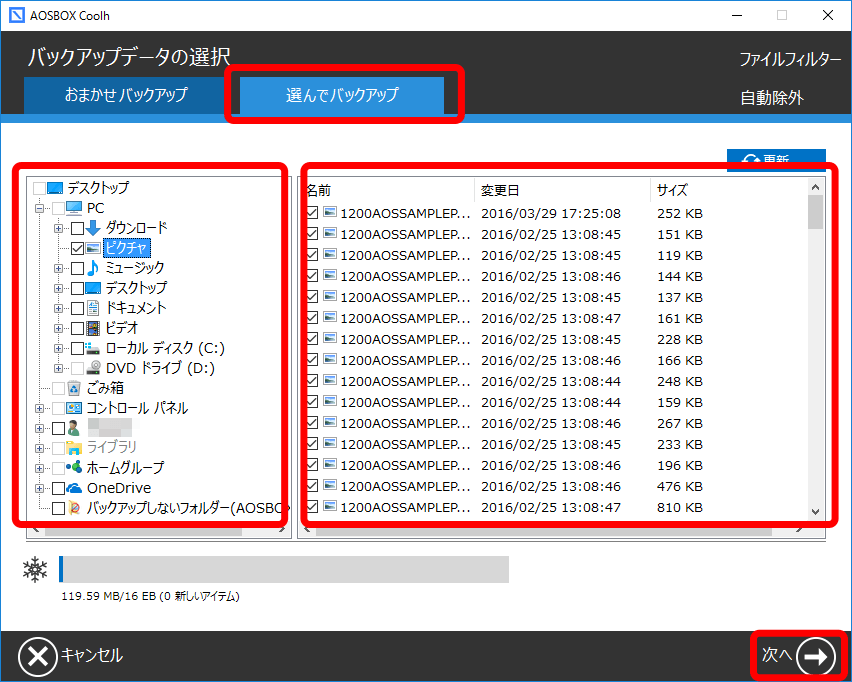Click the Recycle Bin icon in tree
The width and height of the screenshot is (852, 682).
tap(74, 388)
